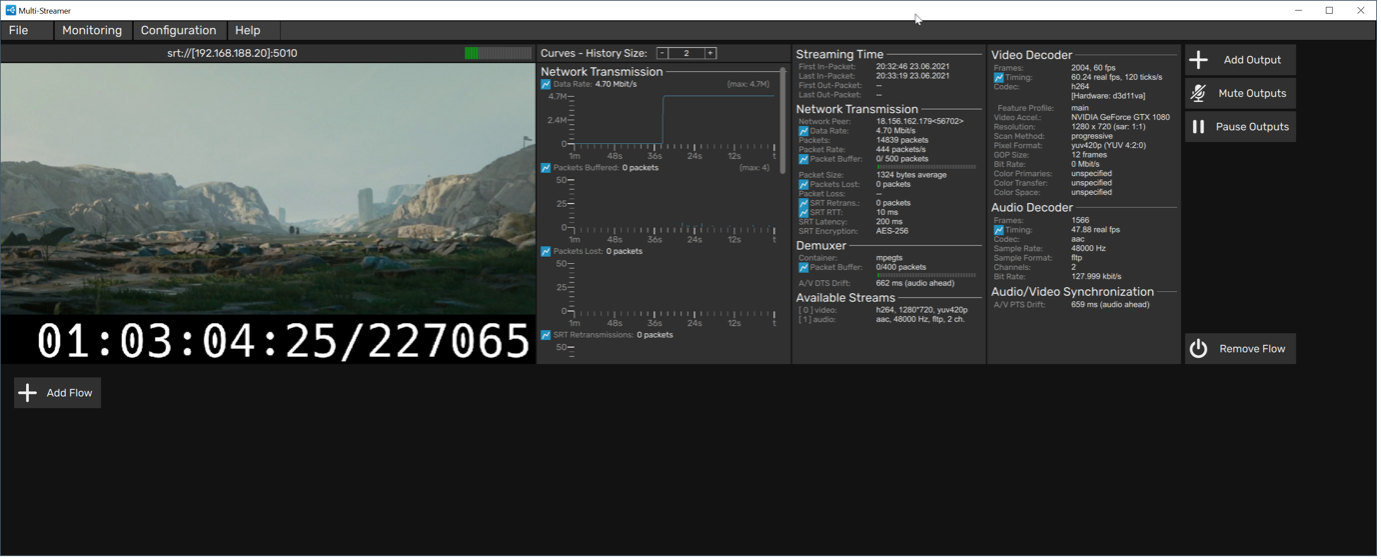The image size is (1381, 559).
Task: Pause outputs using the pause icon
Action: tap(1199, 127)
